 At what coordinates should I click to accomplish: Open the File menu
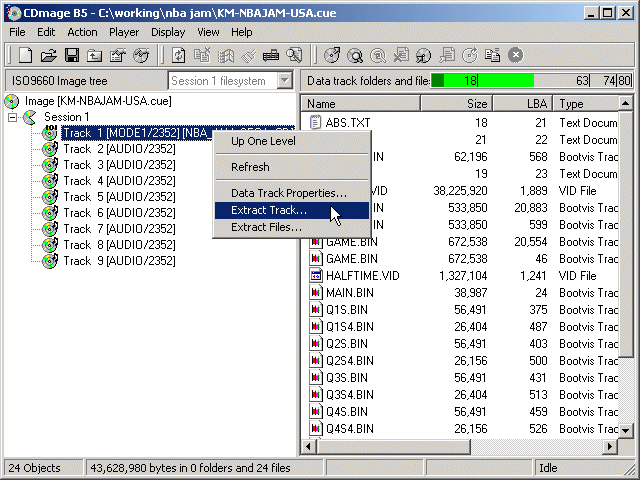coord(17,32)
